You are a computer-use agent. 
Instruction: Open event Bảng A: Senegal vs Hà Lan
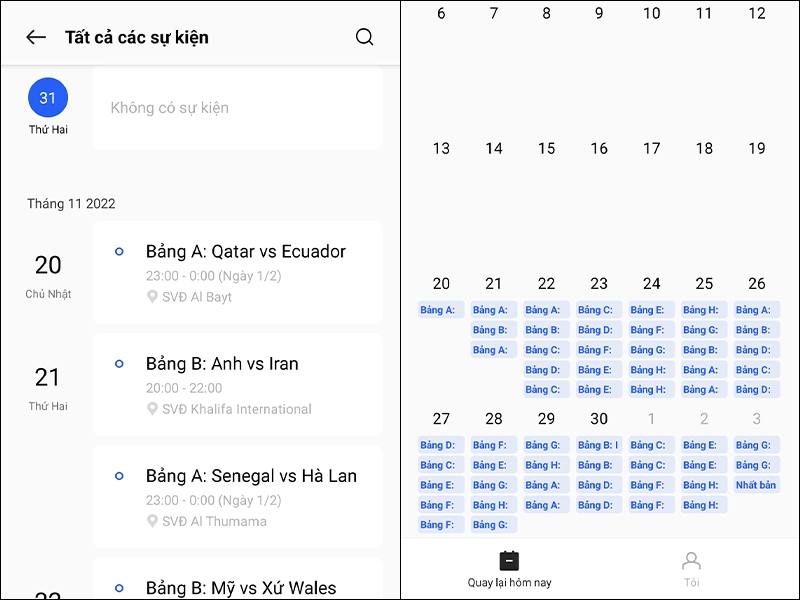click(251, 476)
